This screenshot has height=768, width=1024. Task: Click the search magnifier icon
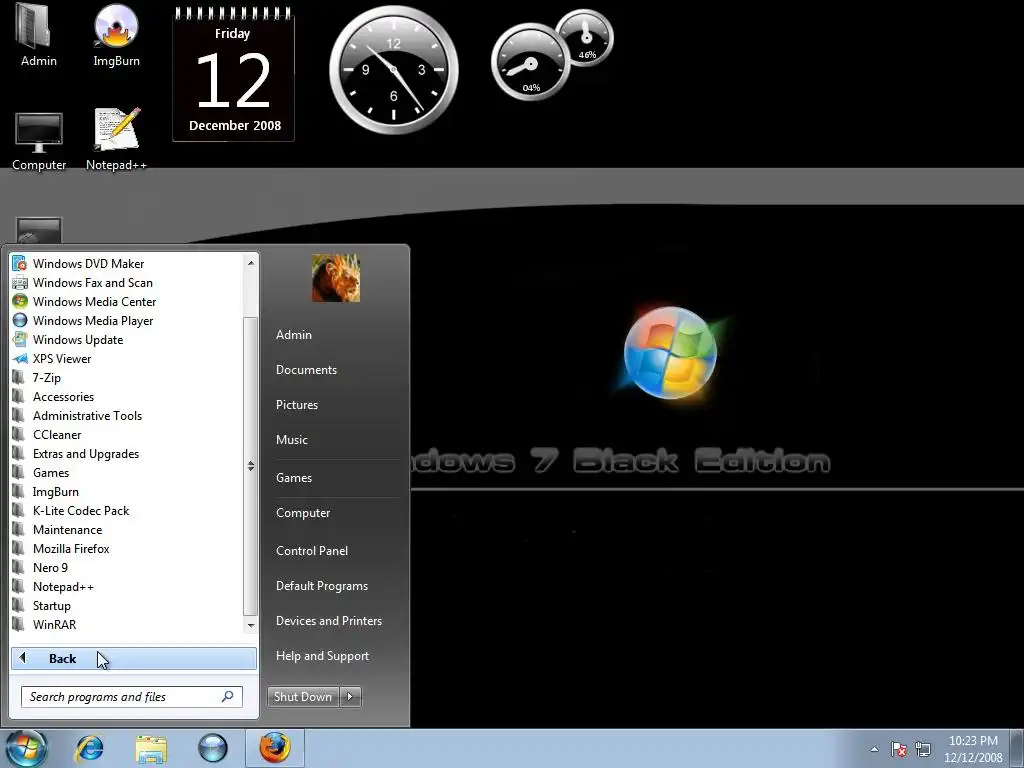(x=227, y=696)
